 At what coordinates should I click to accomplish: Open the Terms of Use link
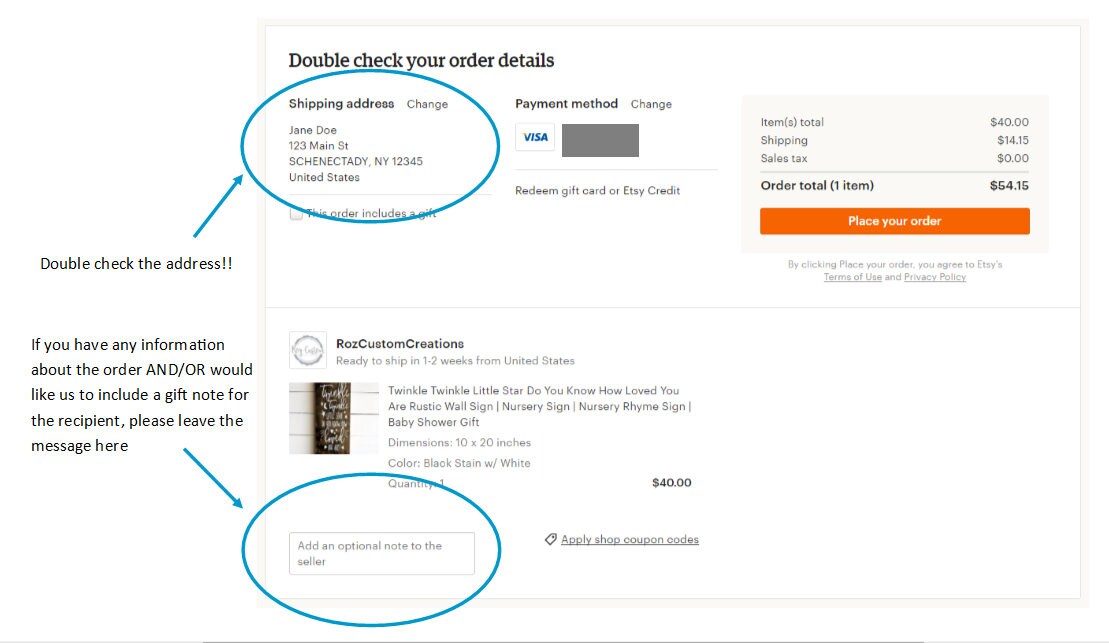852,277
